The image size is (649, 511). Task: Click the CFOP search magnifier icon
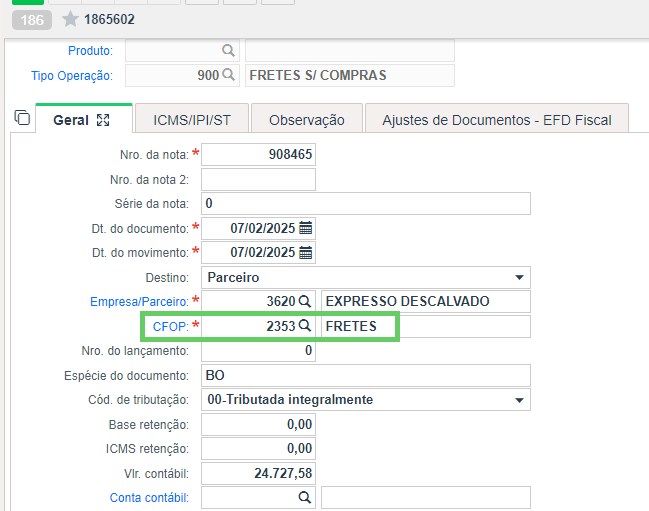pos(305,326)
